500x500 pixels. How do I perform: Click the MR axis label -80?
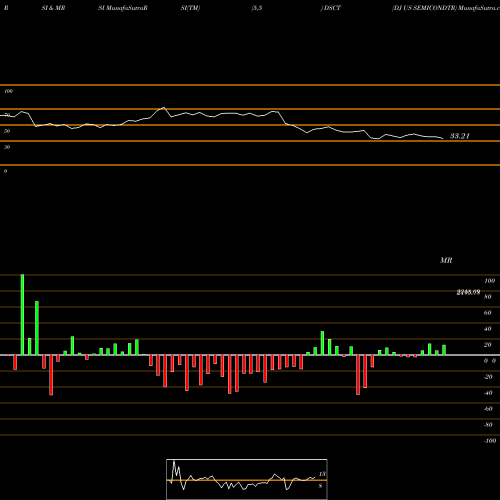[x=488, y=425]
